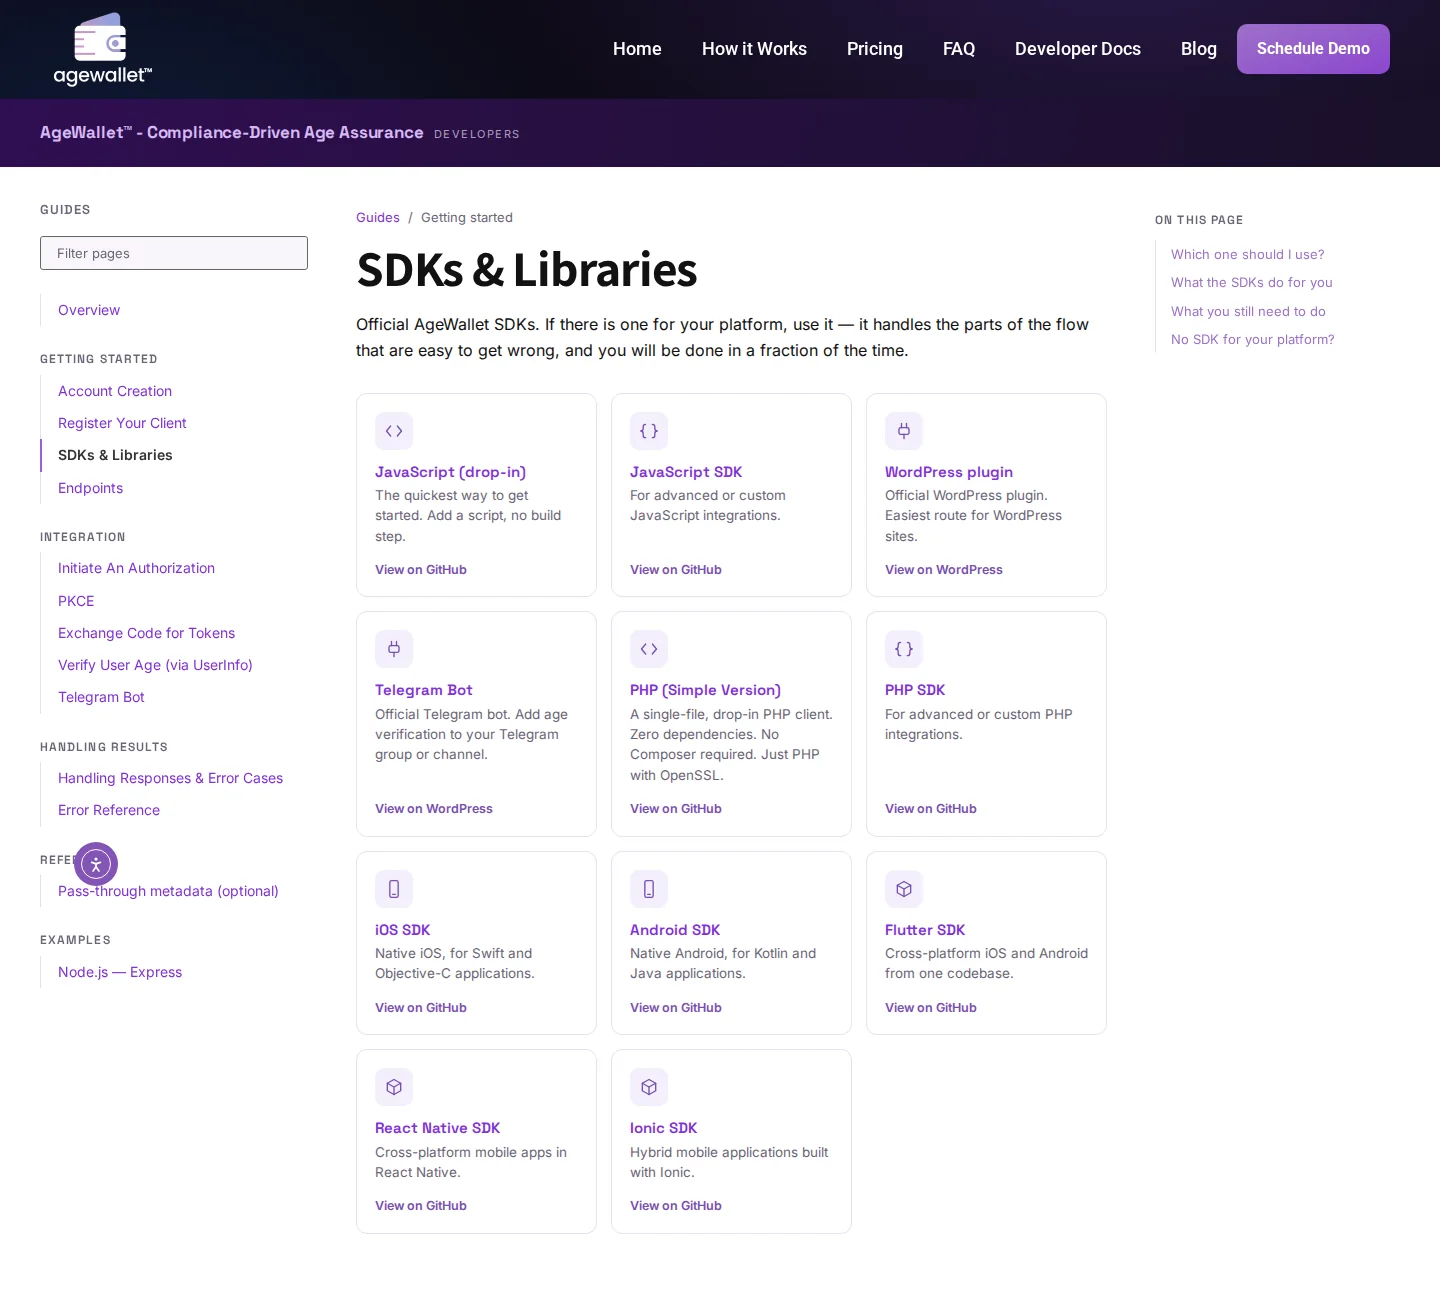View Android SDK on GitHub

click(676, 1008)
